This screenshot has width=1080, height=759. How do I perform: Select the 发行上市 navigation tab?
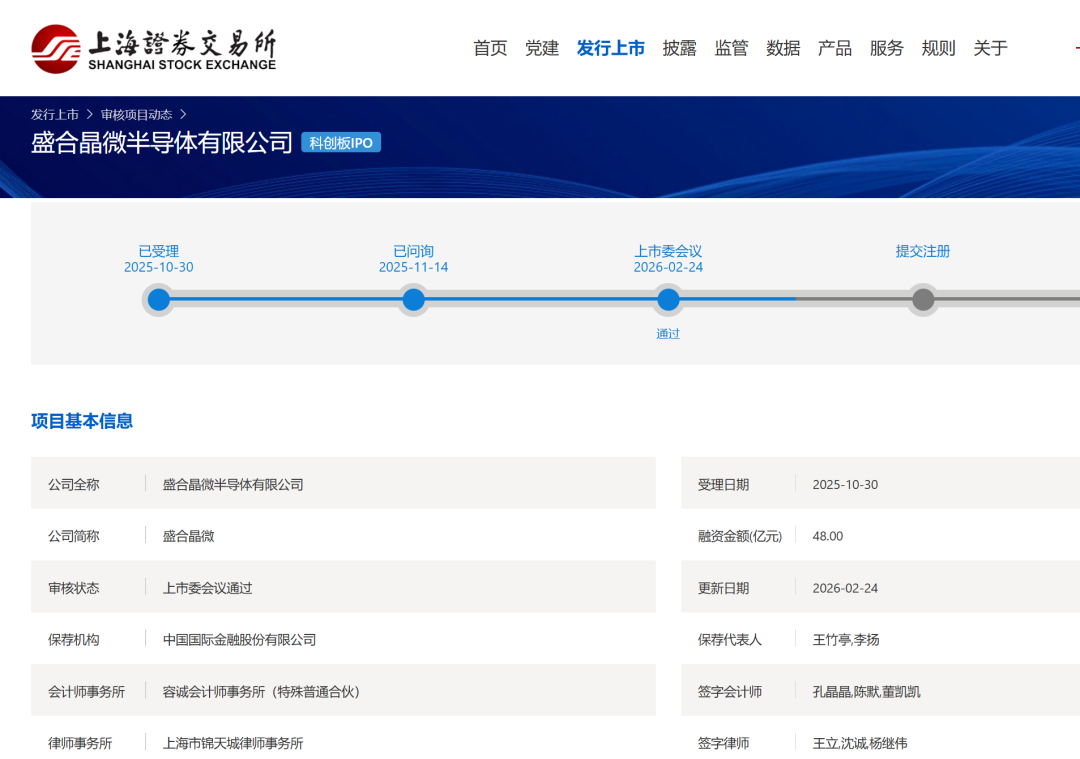tap(610, 48)
